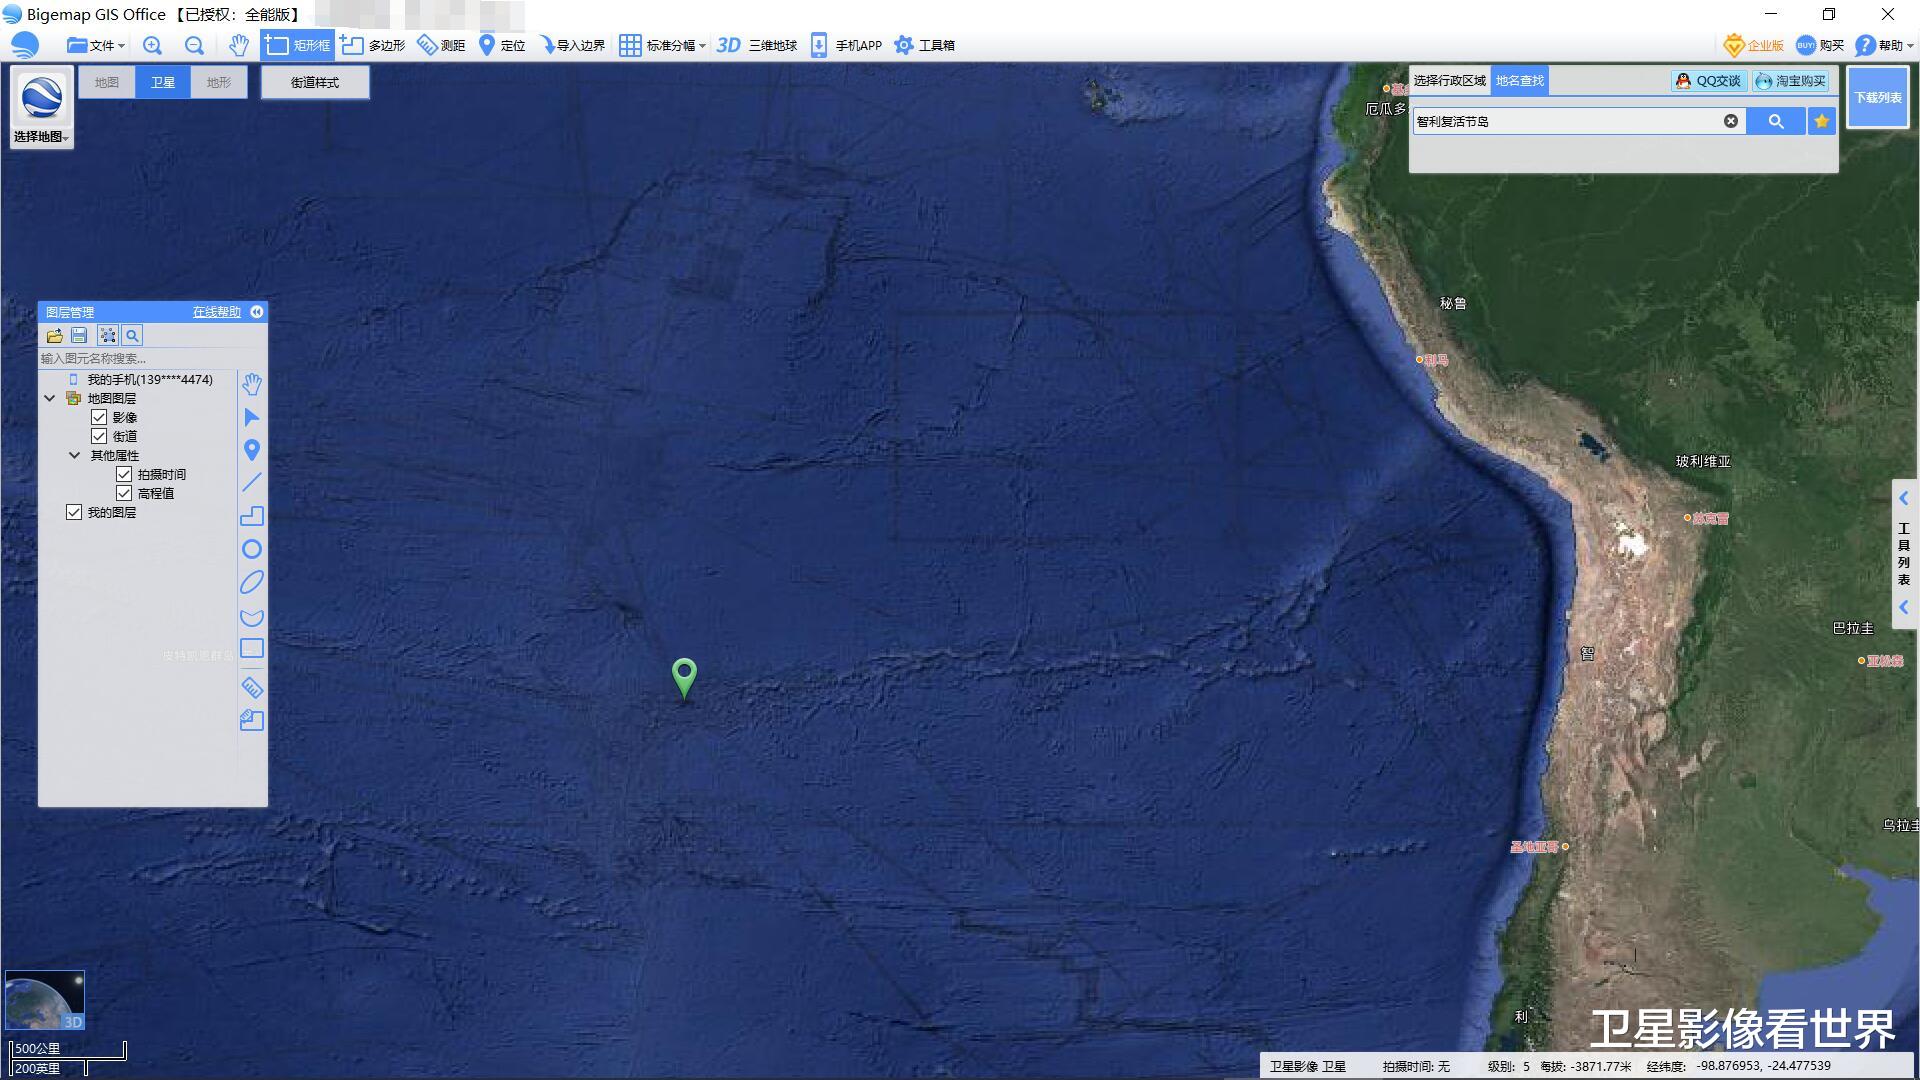Switch to 选择行政区域 tab

pos(1449,81)
